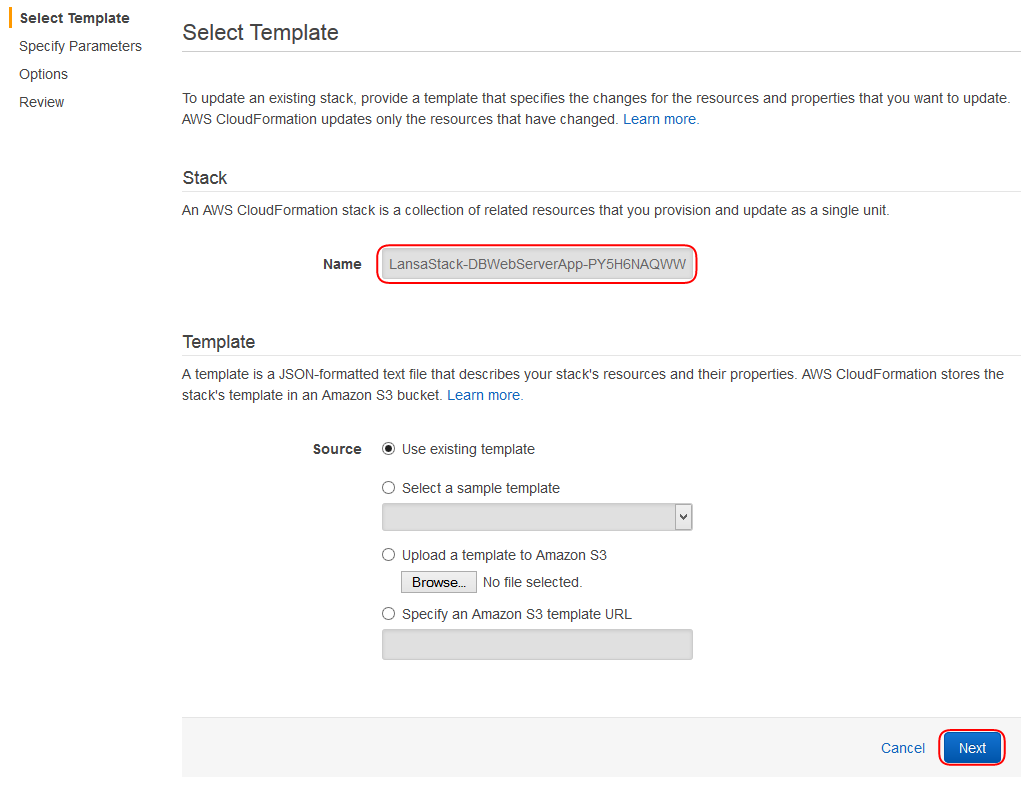The height and width of the screenshot is (785, 1028).
Task: Click the stack Name input field
Action: (537, 264)
